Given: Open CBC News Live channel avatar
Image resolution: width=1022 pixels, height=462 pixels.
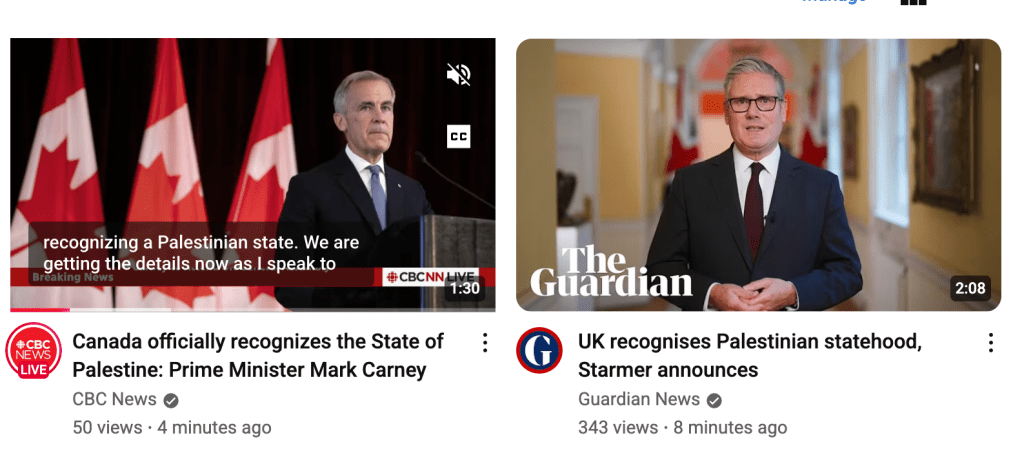Looking at the screenshot, I should point(33,351).
